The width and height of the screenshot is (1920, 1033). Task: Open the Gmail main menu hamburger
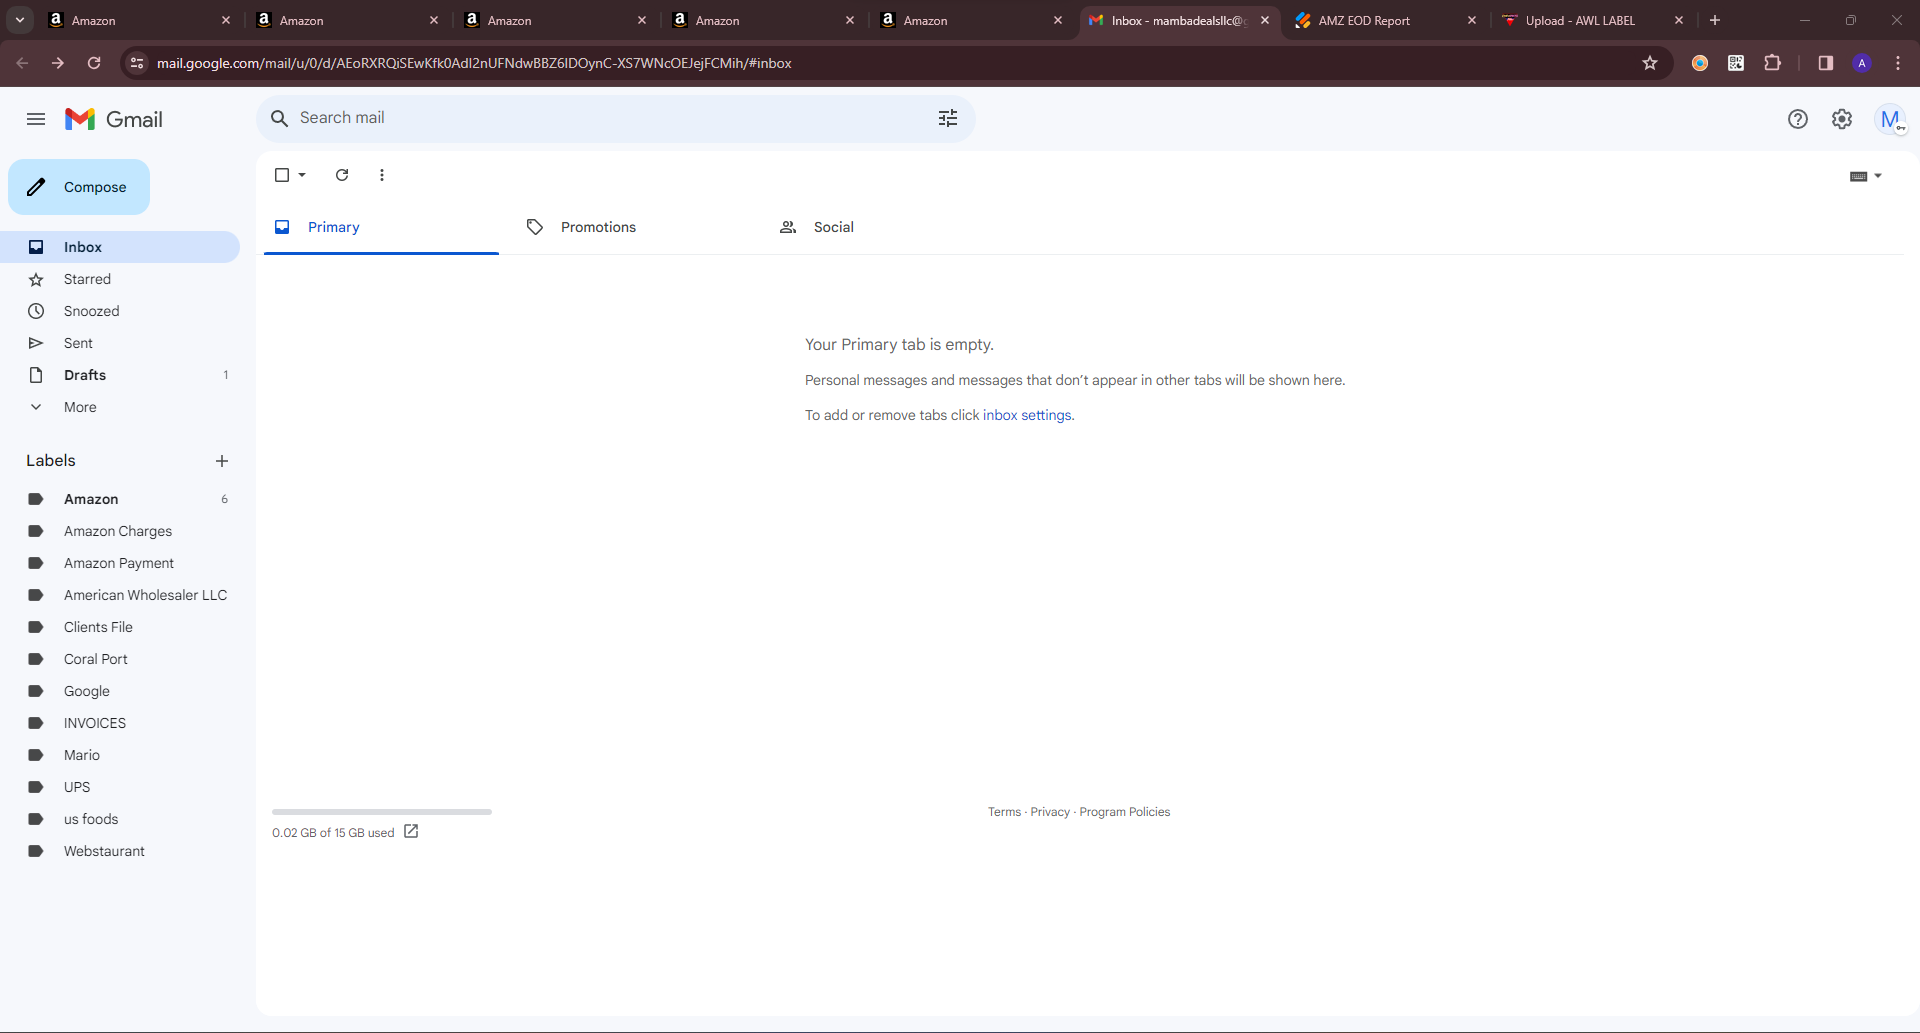coord(36,119)
